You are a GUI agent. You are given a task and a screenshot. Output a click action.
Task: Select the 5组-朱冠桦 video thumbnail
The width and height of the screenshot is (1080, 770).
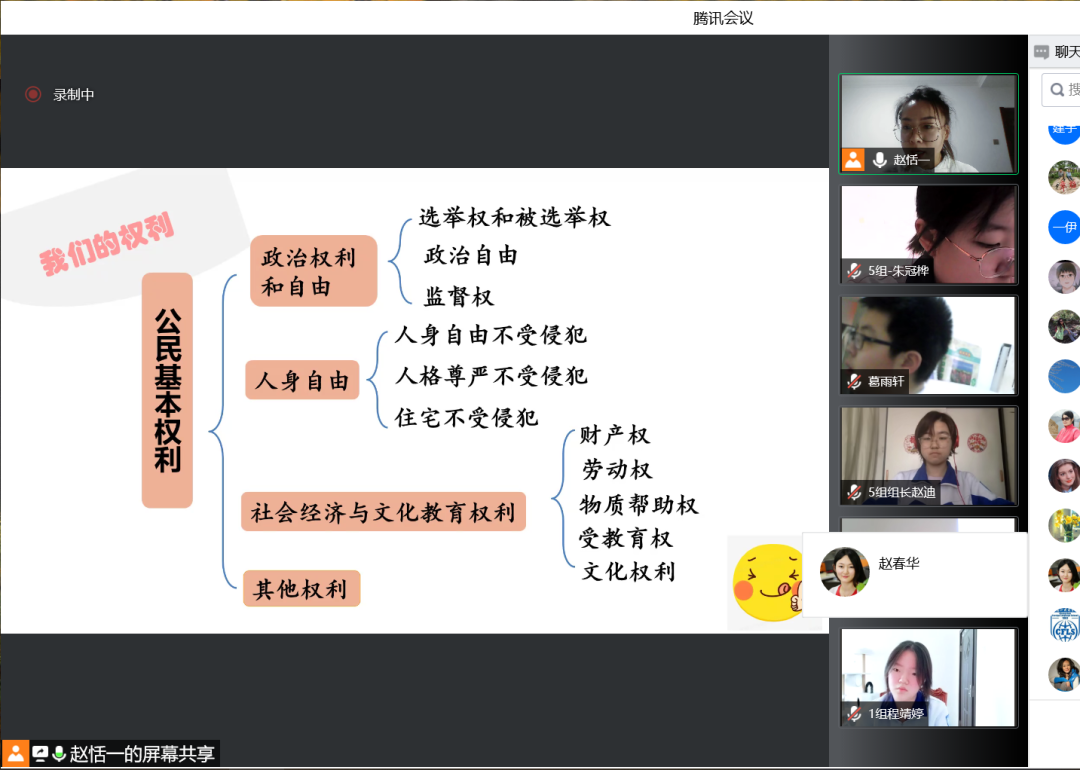tap(928, 234)
